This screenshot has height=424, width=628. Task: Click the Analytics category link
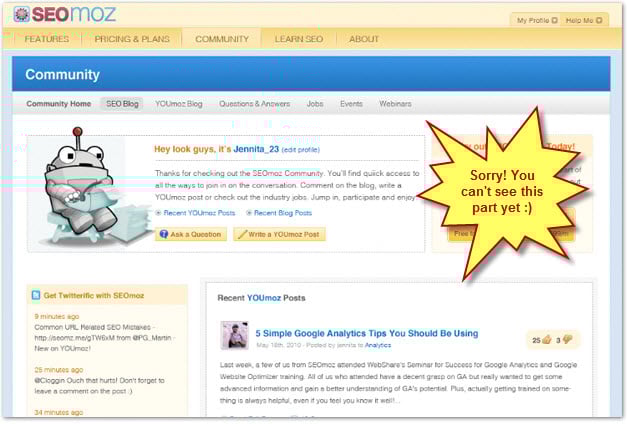tap(378, 345)
